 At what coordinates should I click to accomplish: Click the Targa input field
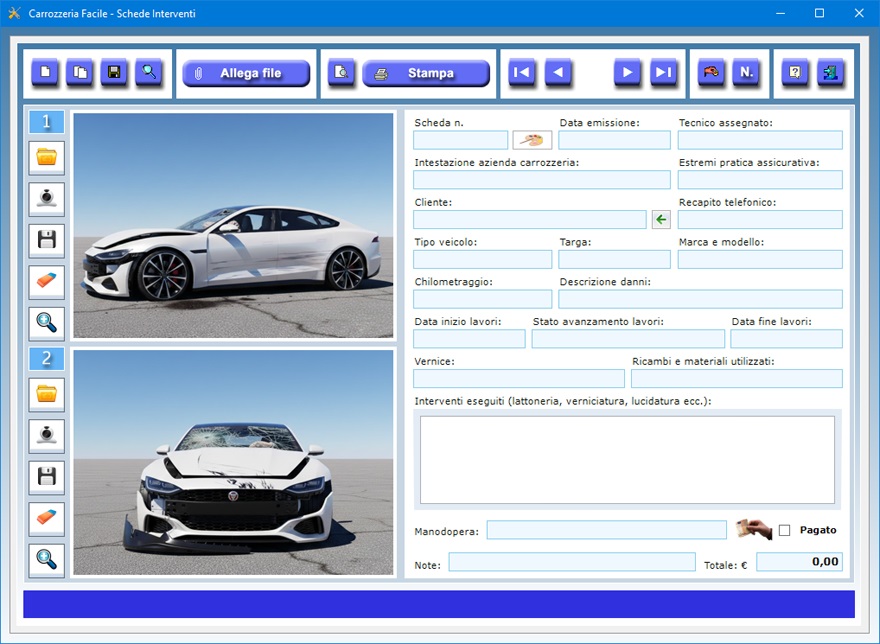pyautogui.click(x=614, y=259)
